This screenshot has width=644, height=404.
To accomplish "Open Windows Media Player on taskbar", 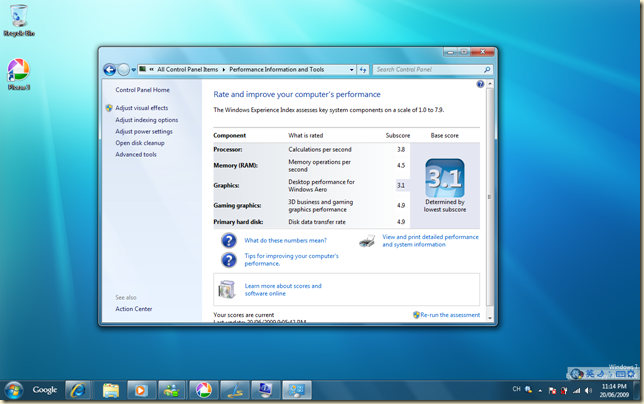I will 140,390.
